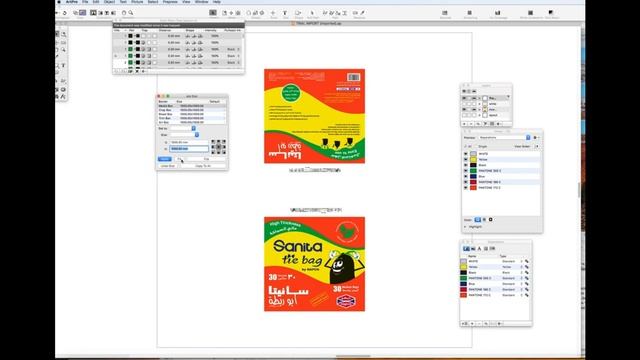
Task: Select the first highlighted view icon in Separations panel
Action: coord(466,249)
